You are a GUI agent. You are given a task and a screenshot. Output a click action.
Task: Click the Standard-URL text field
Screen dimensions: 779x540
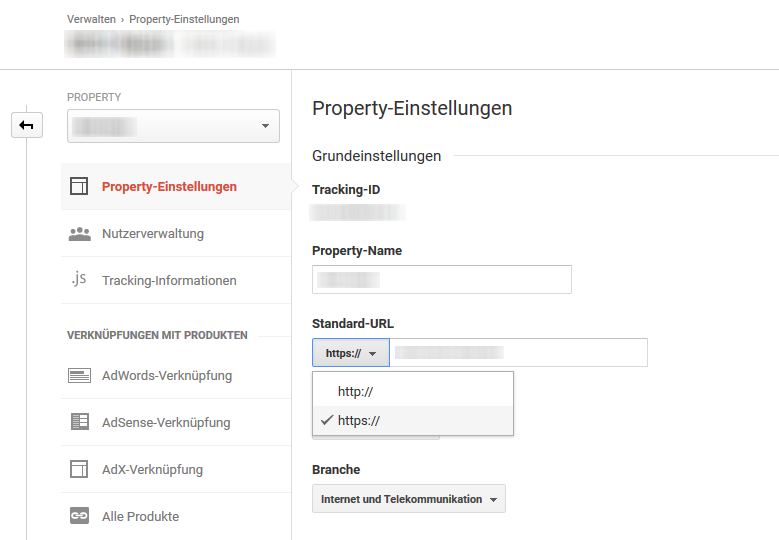[x=519, y=353]
